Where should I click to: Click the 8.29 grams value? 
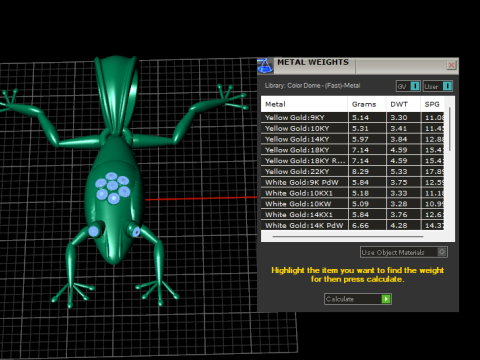(360, 172)
